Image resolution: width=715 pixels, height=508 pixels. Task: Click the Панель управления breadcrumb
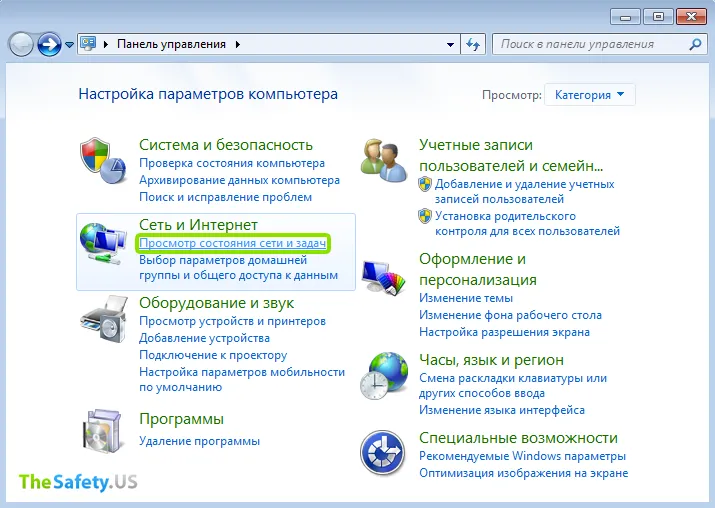[x=171, y=44]
